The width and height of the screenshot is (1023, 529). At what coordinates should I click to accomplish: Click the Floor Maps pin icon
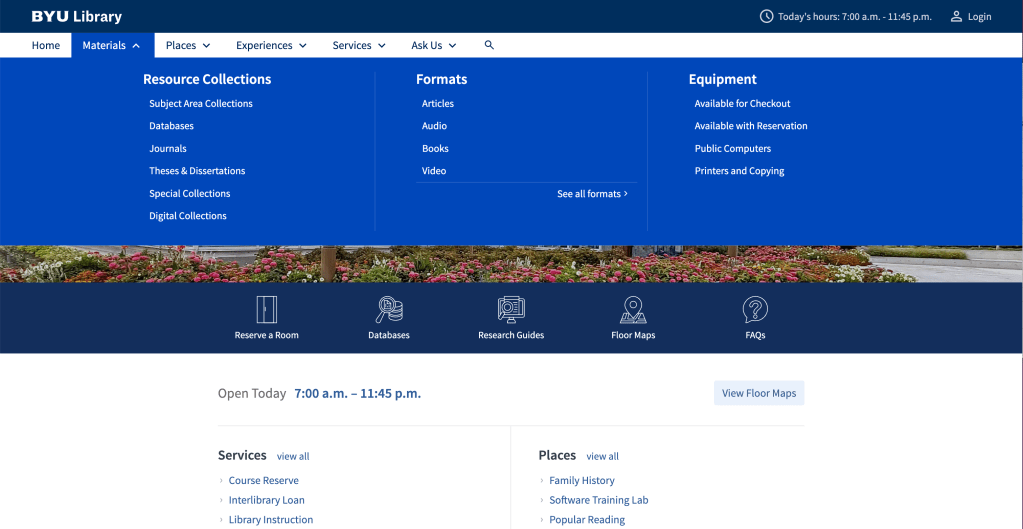pyautogui.click(x=633, y=310)
